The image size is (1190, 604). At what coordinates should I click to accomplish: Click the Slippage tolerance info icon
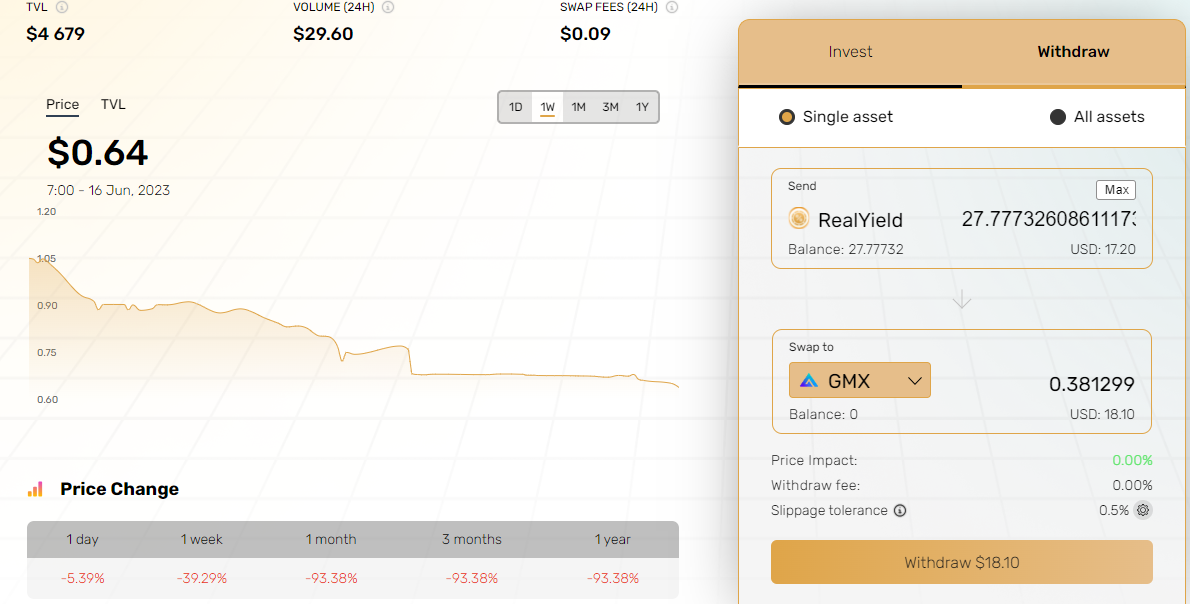(x=899, y=511)
